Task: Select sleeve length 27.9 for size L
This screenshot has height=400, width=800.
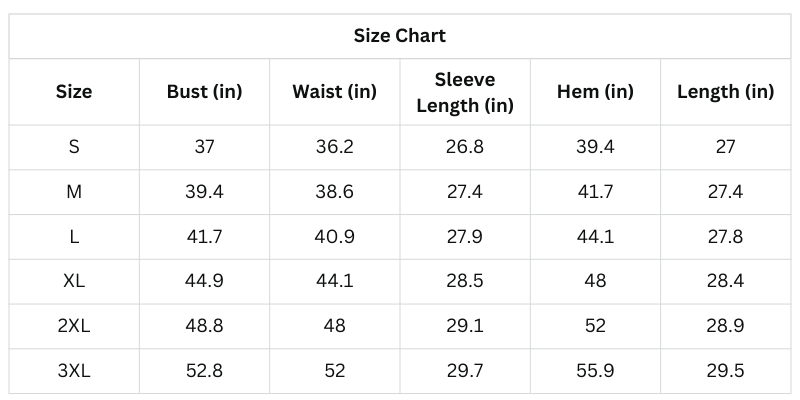Action: pos(465,236)
